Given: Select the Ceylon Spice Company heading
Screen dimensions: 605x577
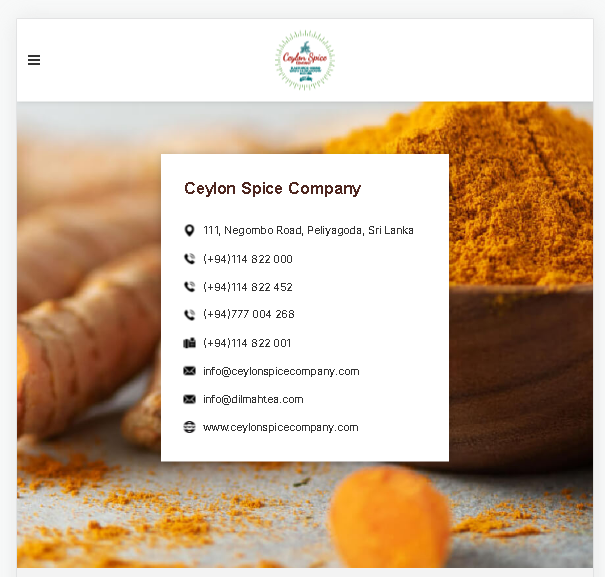Looking at the screenshot, I should (x=272, y=189).
